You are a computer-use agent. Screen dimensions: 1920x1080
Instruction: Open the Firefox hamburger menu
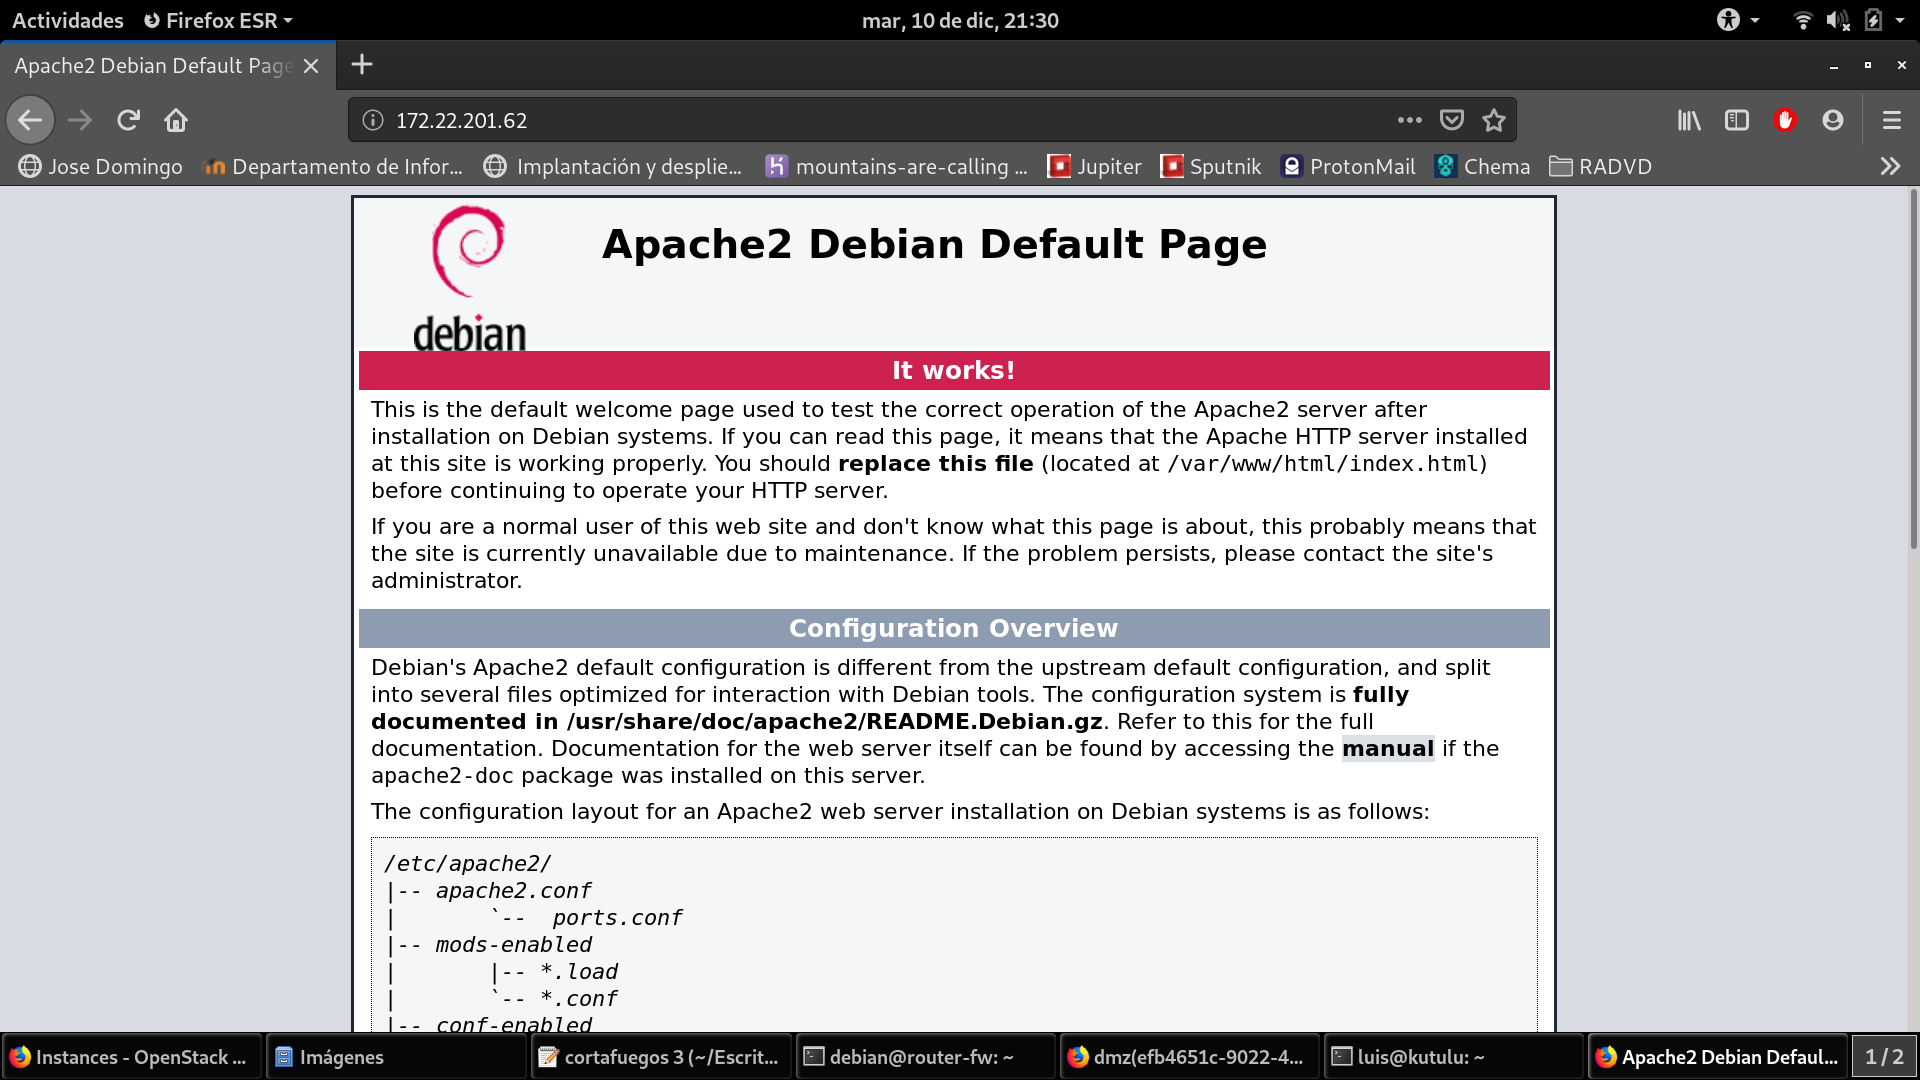tap(1891, 120)
